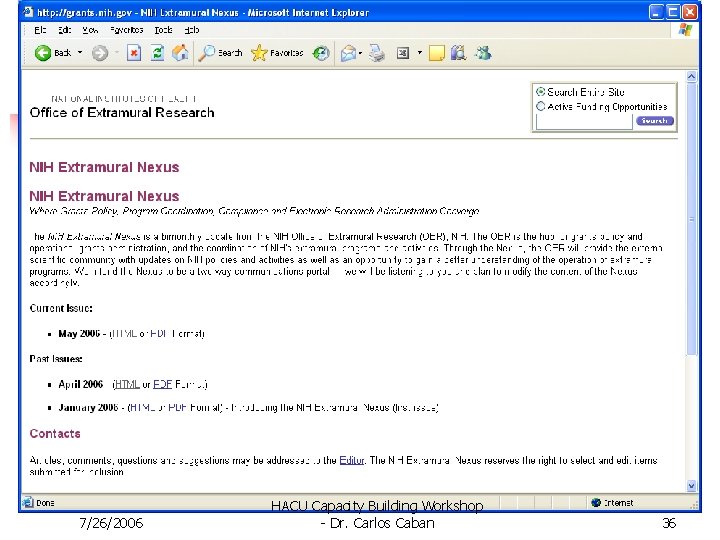The width and height of the screenshot is (720, 540).
Task: Click the Internet zone globe icon
Action: point(596,503)
